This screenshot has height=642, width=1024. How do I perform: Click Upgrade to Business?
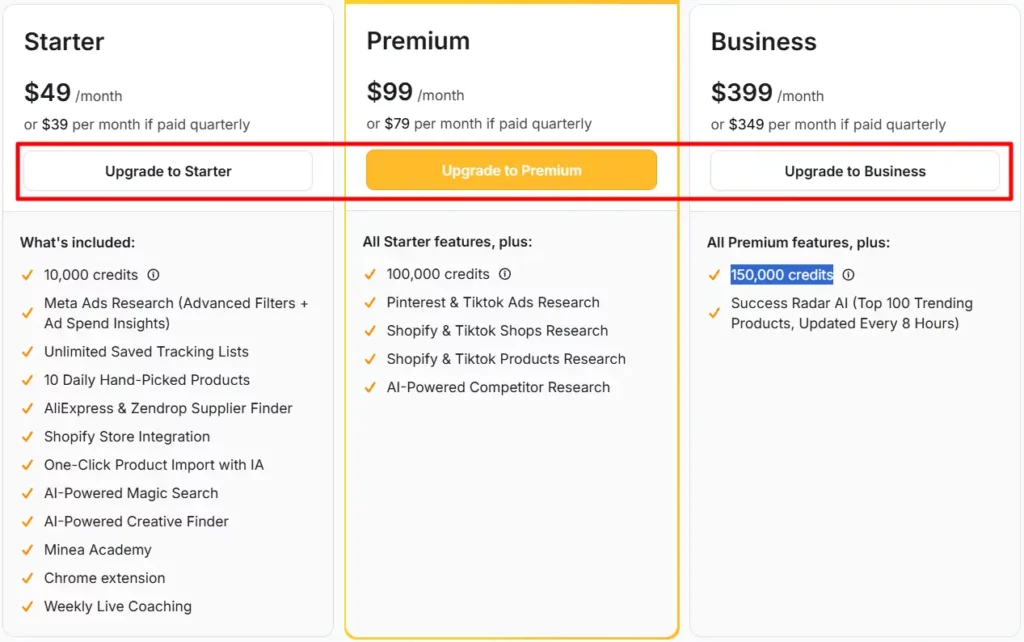pyautogui.click(x=855, y=170)
